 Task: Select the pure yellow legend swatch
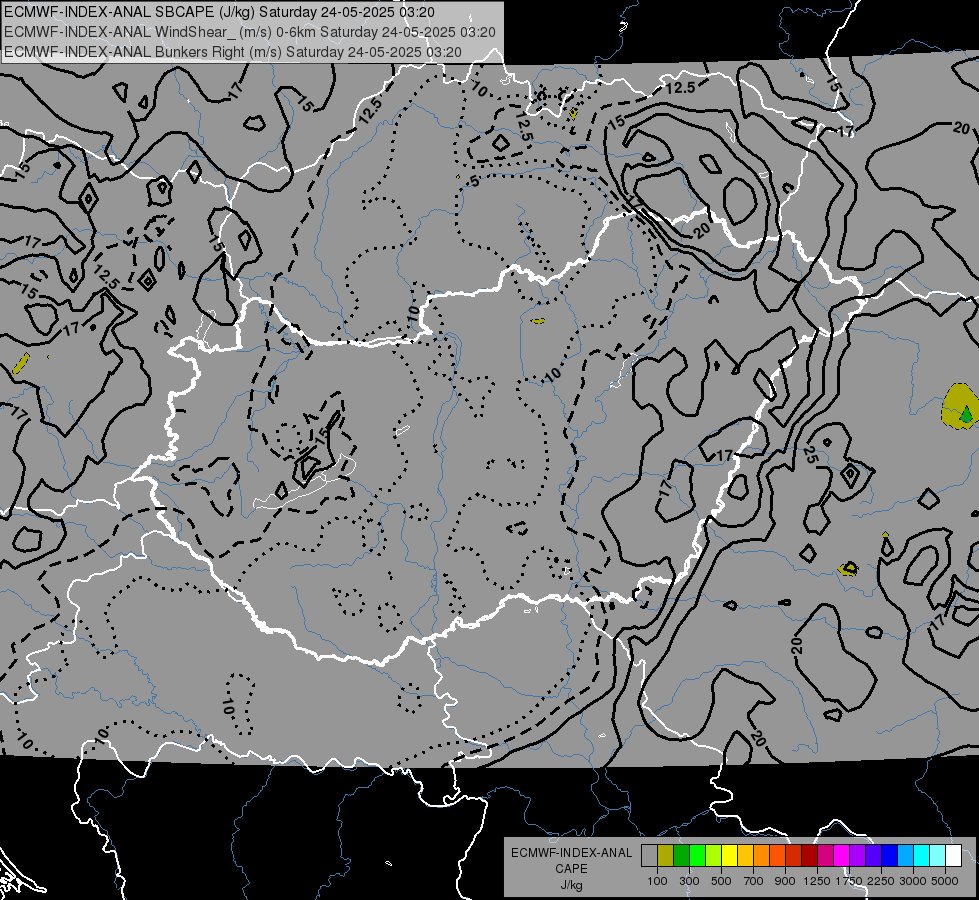click(x=729, y=856)
